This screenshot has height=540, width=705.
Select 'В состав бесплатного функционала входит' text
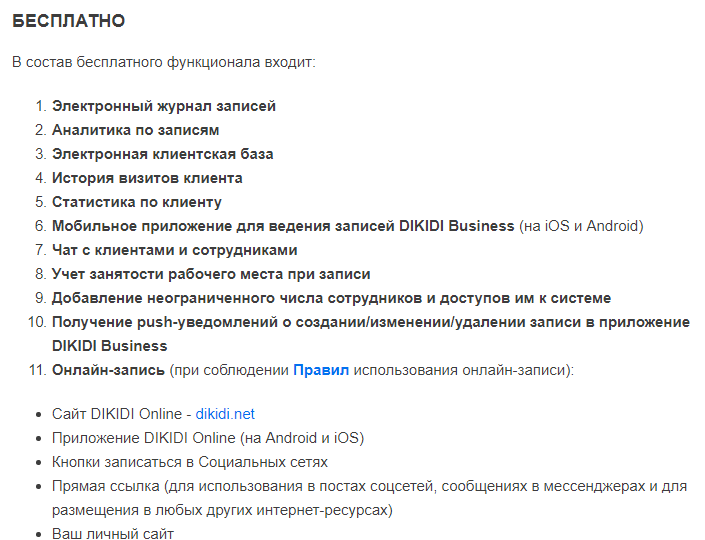[164, 62]
